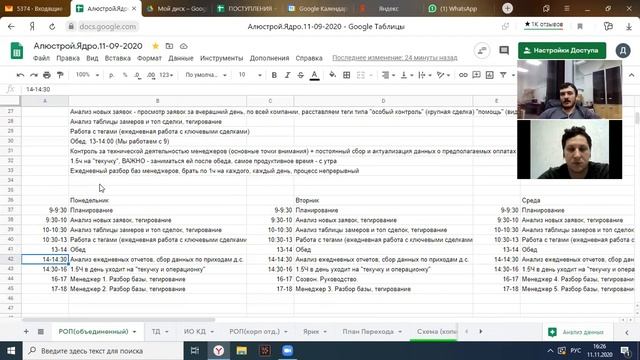Open the Правка menu
Viewport: 640px width, 360px height.
pyautogui.click(x=68, y=58)
